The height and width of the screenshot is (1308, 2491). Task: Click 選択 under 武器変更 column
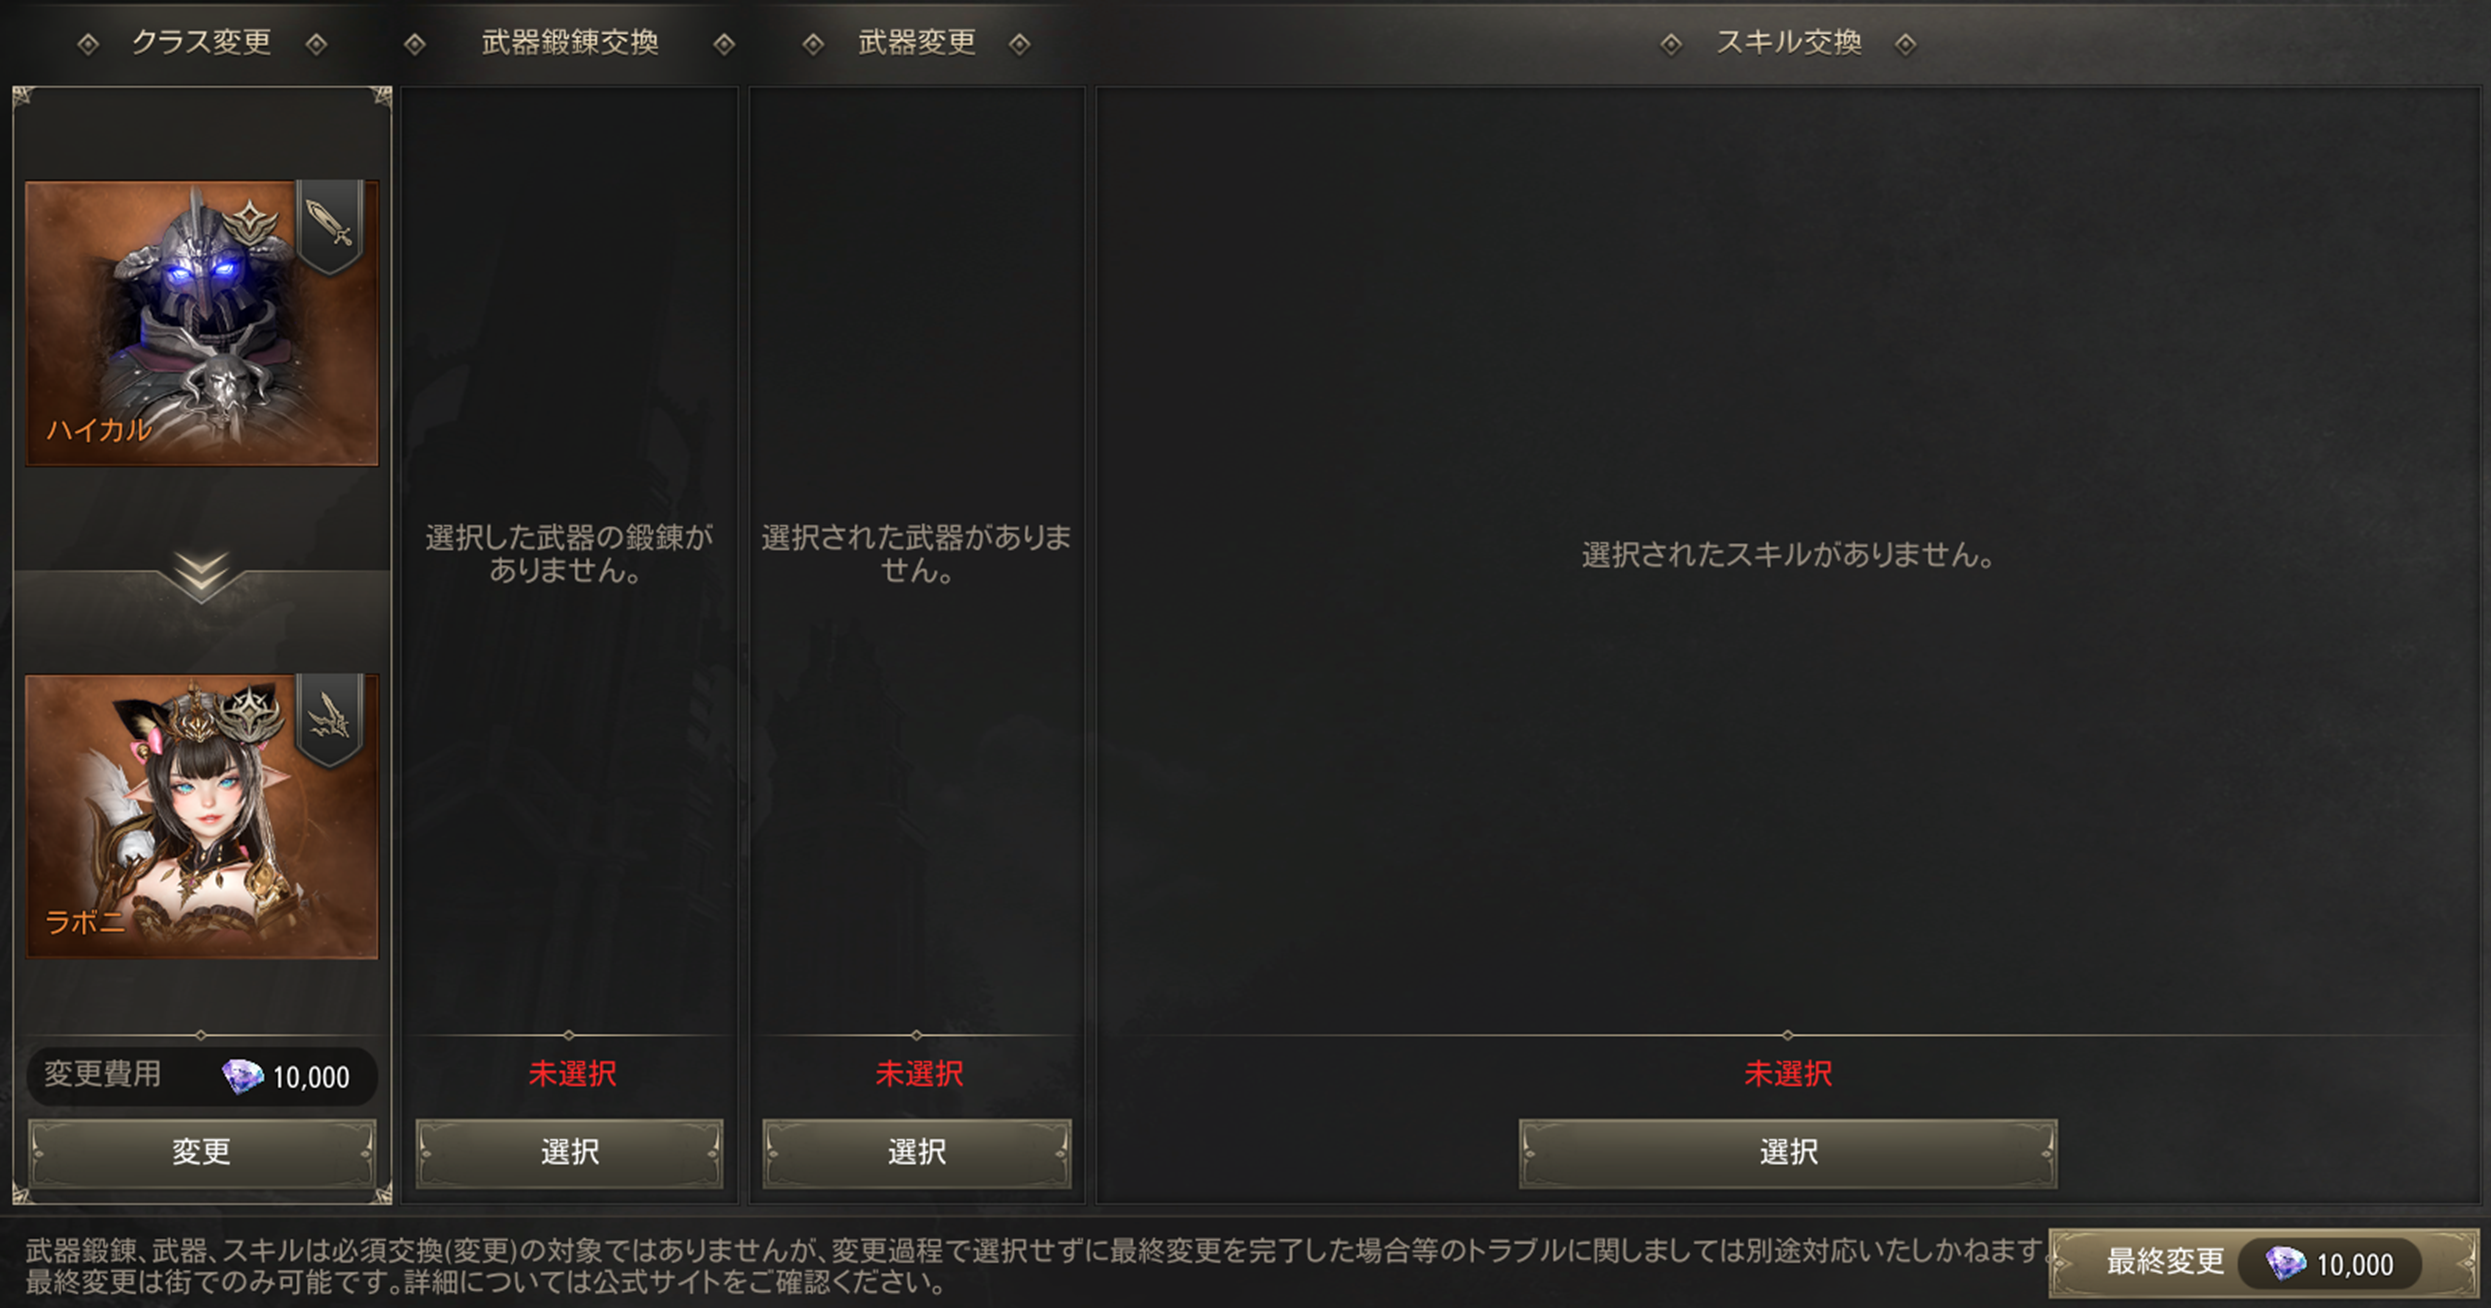tap(917, 1153)
